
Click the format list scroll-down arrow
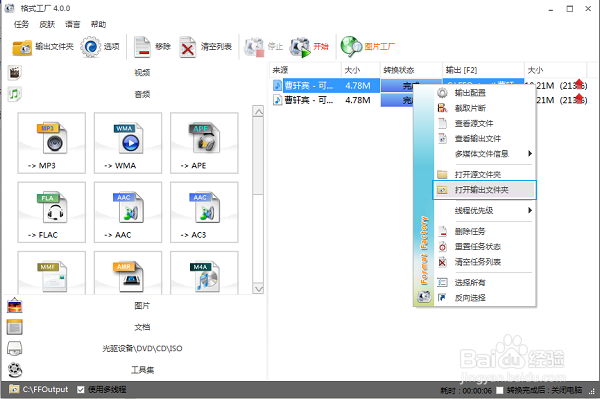coord(259,289)
